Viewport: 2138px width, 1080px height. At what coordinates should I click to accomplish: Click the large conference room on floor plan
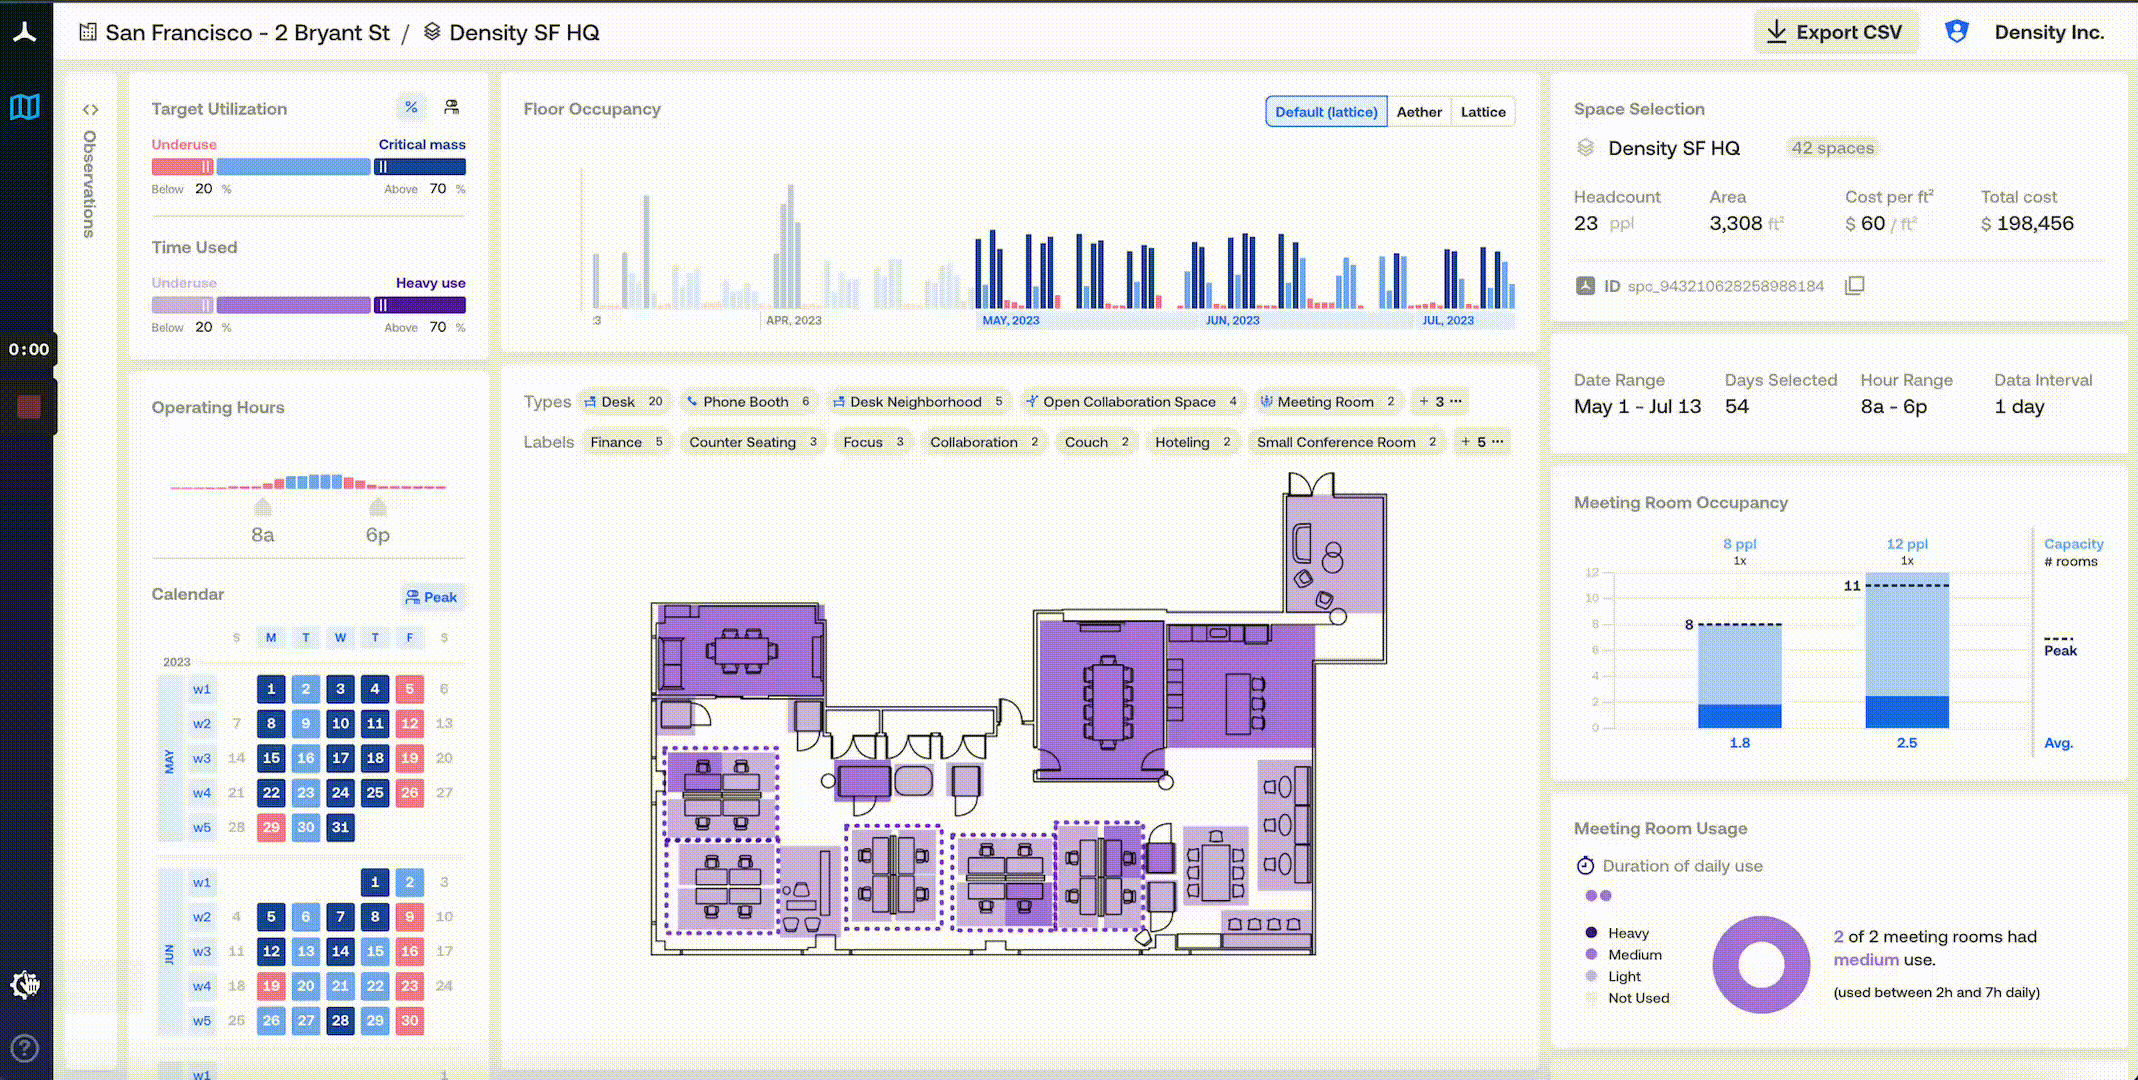(x=1104, y=700)
